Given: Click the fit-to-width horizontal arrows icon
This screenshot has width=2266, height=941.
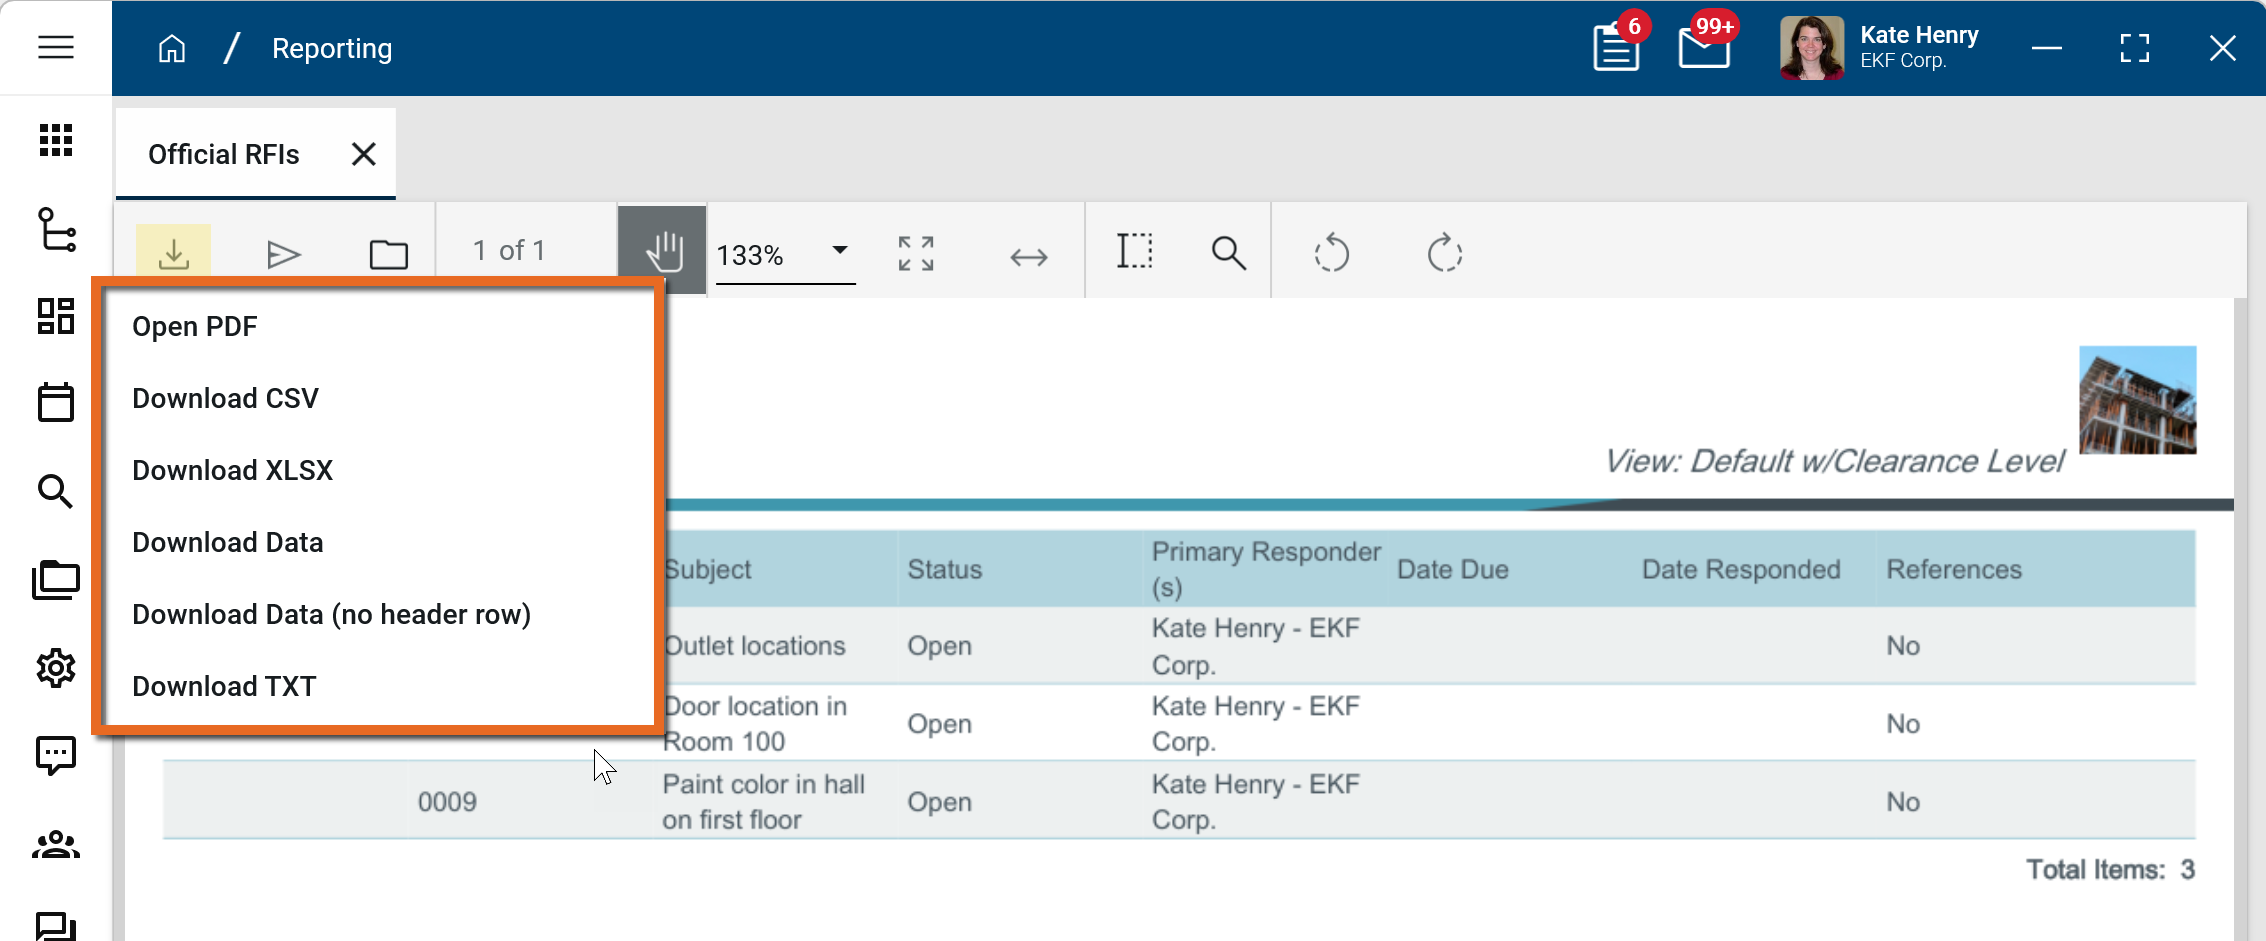Looking at the screenshot, I should [1028, 257].
